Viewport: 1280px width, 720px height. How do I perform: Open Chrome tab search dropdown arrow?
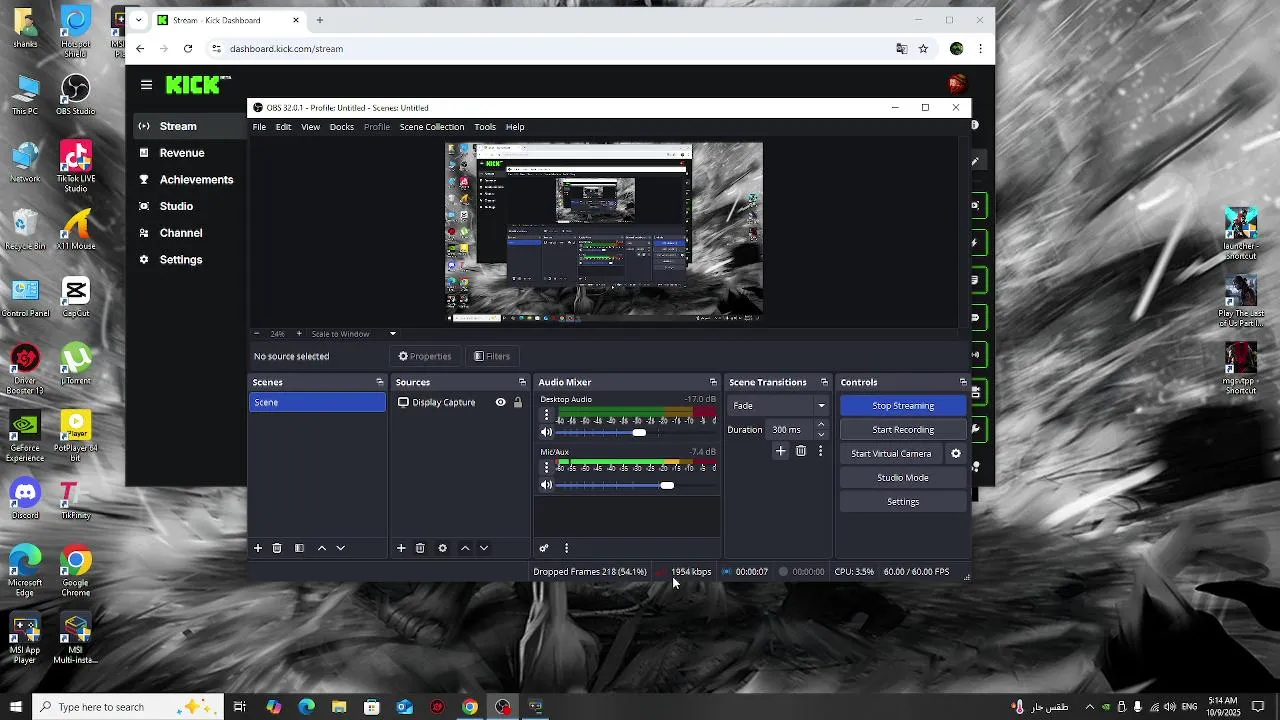(139, 20)
